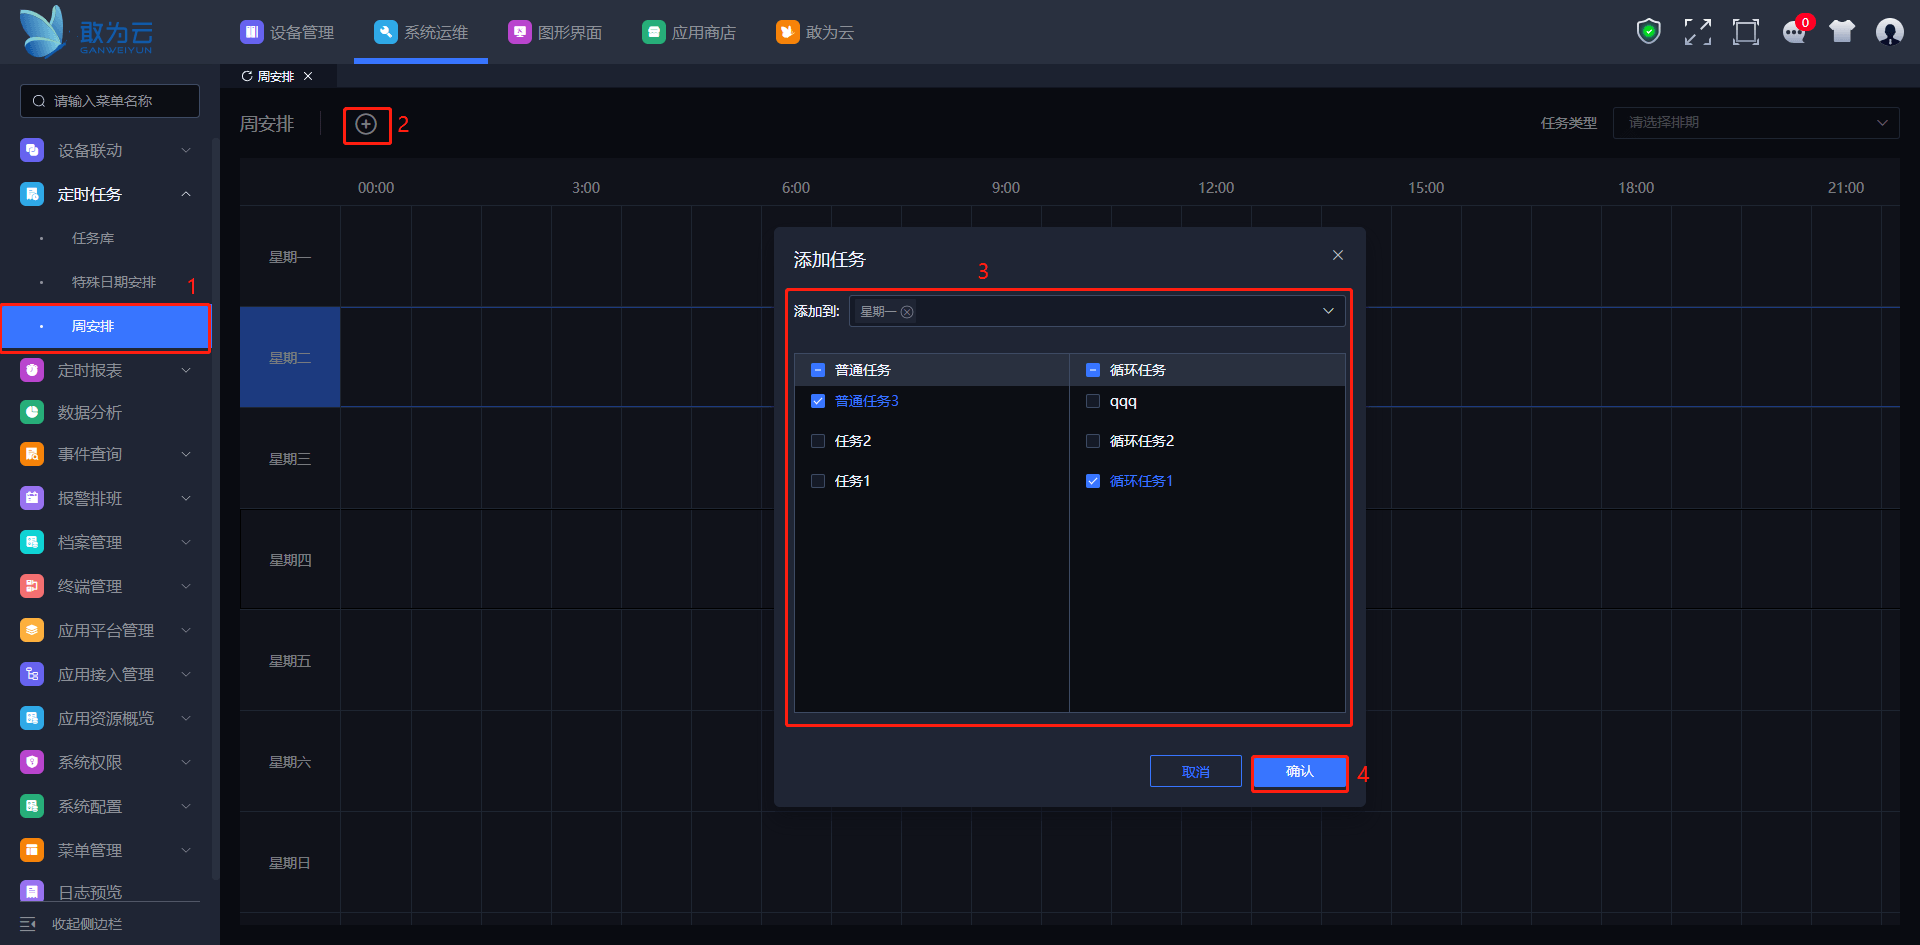Check the 任务2 checkbox
Viewport: 1920px width, 945px height.
pos(818,441)
